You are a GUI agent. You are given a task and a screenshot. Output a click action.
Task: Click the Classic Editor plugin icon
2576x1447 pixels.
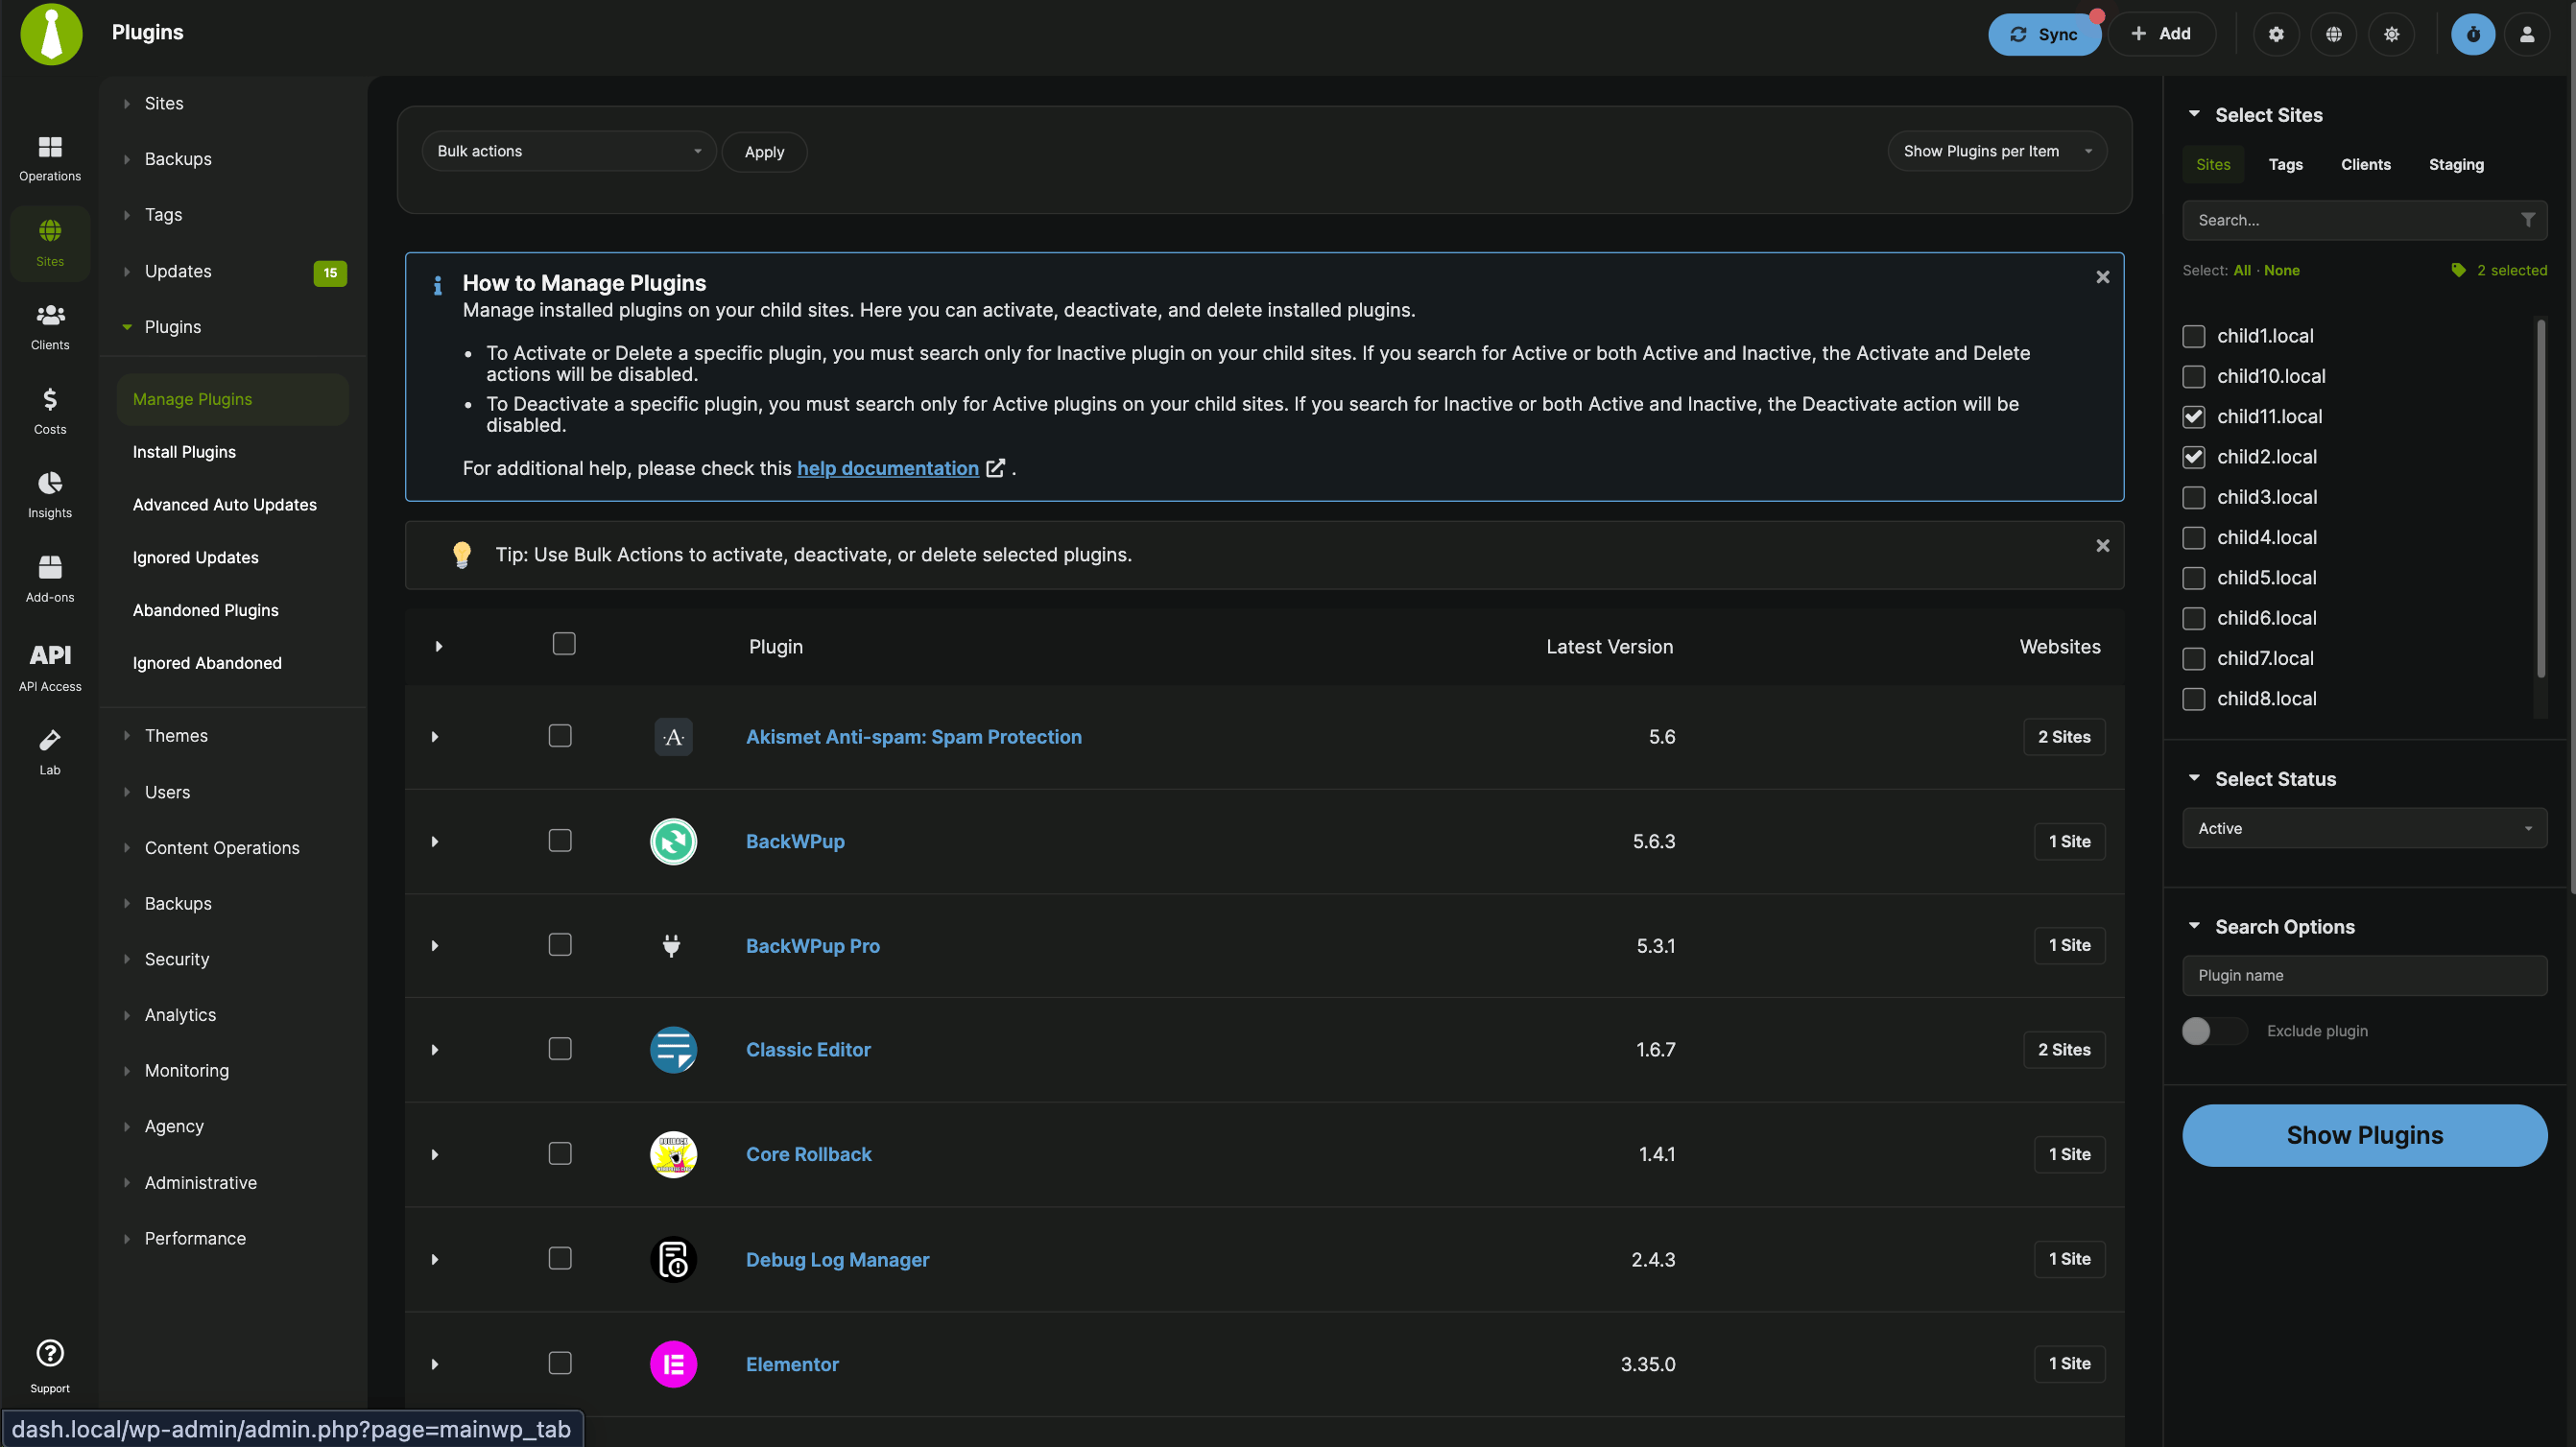click(673, 1049)
